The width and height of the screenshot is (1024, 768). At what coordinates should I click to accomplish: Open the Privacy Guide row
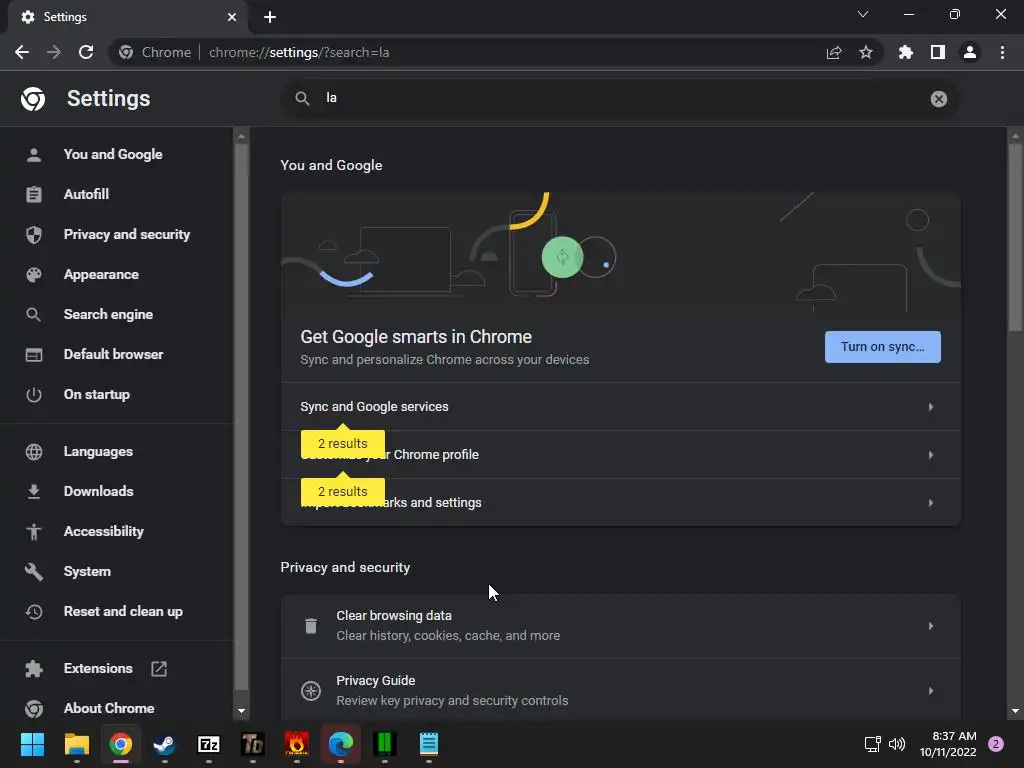[x=620, y=690]
